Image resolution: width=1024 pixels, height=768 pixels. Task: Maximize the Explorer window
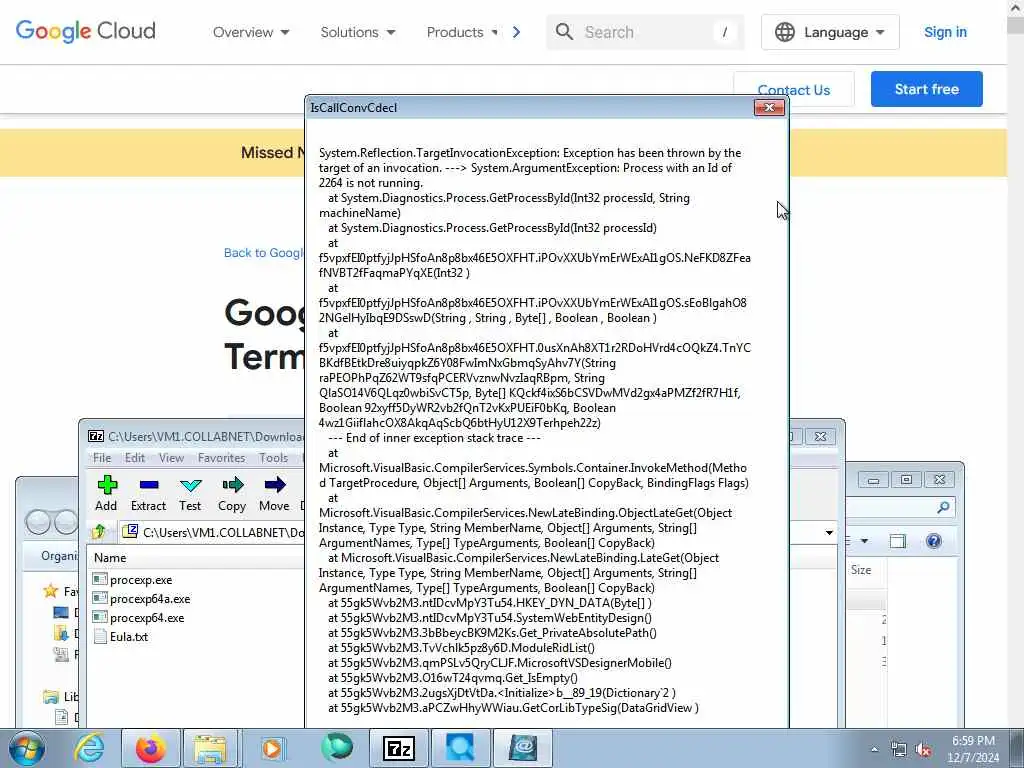[906, 480]
